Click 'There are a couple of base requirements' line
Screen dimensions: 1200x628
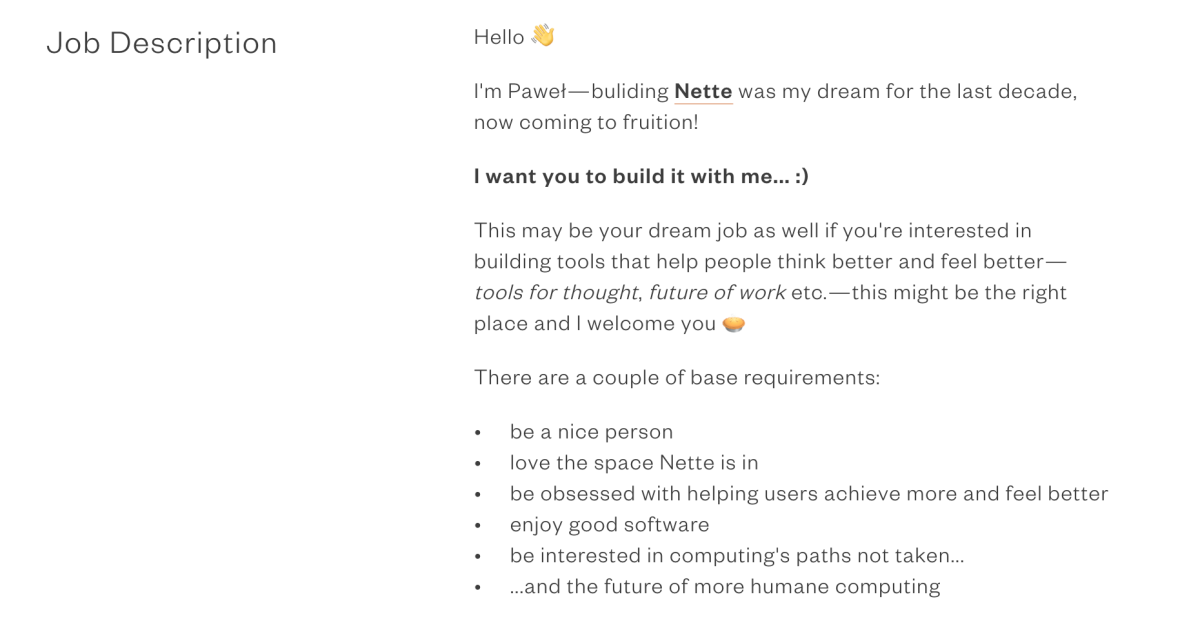677,378
